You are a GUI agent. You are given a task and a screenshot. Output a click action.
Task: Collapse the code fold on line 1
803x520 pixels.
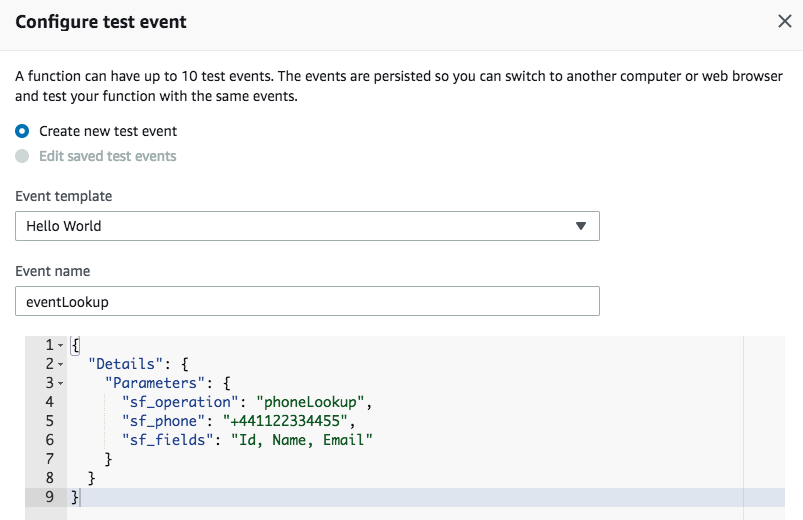(60, 345)
